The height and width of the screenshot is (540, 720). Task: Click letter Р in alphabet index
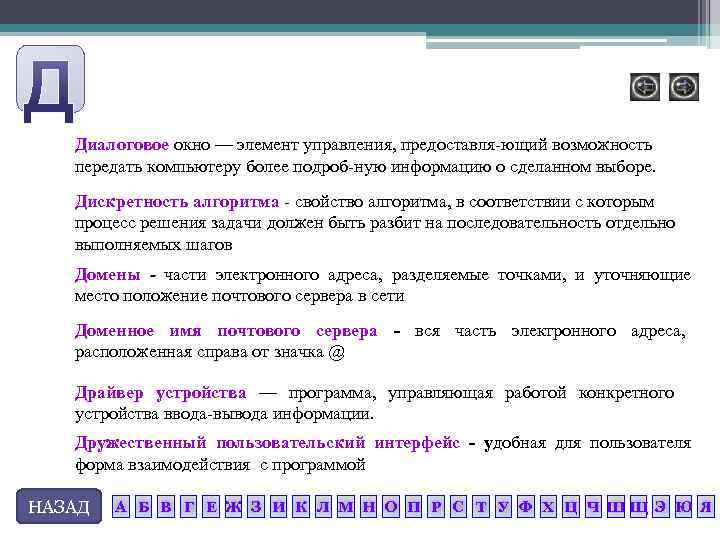pyautogui.click(x=436, y=507)
